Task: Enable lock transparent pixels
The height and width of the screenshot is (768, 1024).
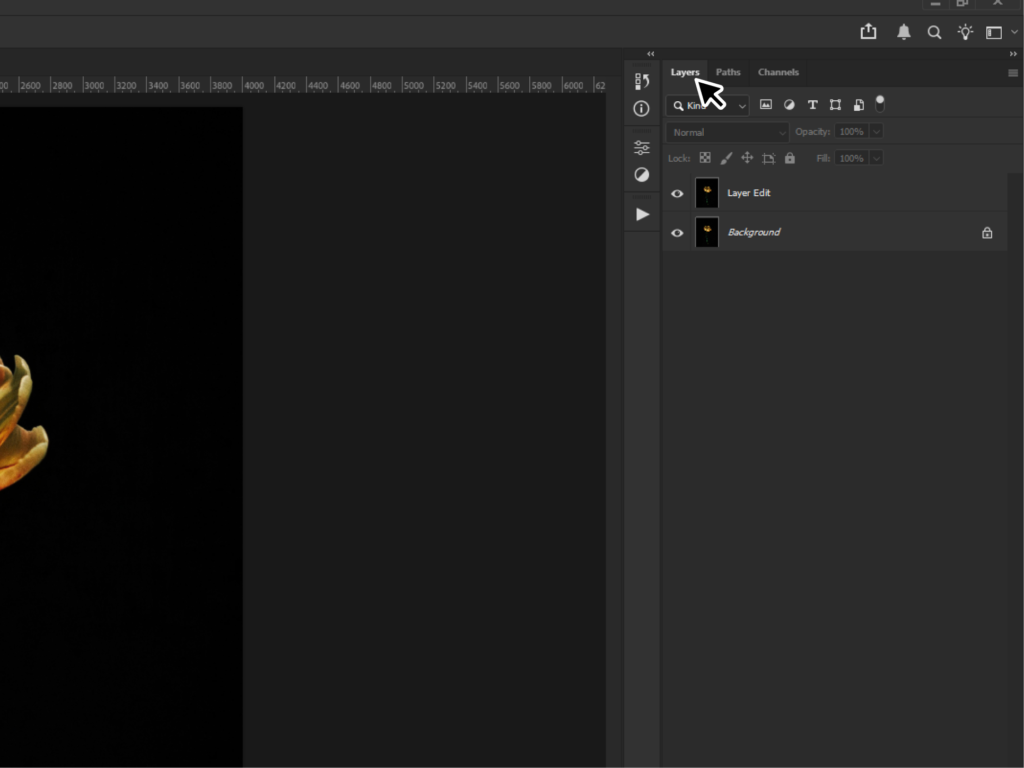Action: [705, 157]
